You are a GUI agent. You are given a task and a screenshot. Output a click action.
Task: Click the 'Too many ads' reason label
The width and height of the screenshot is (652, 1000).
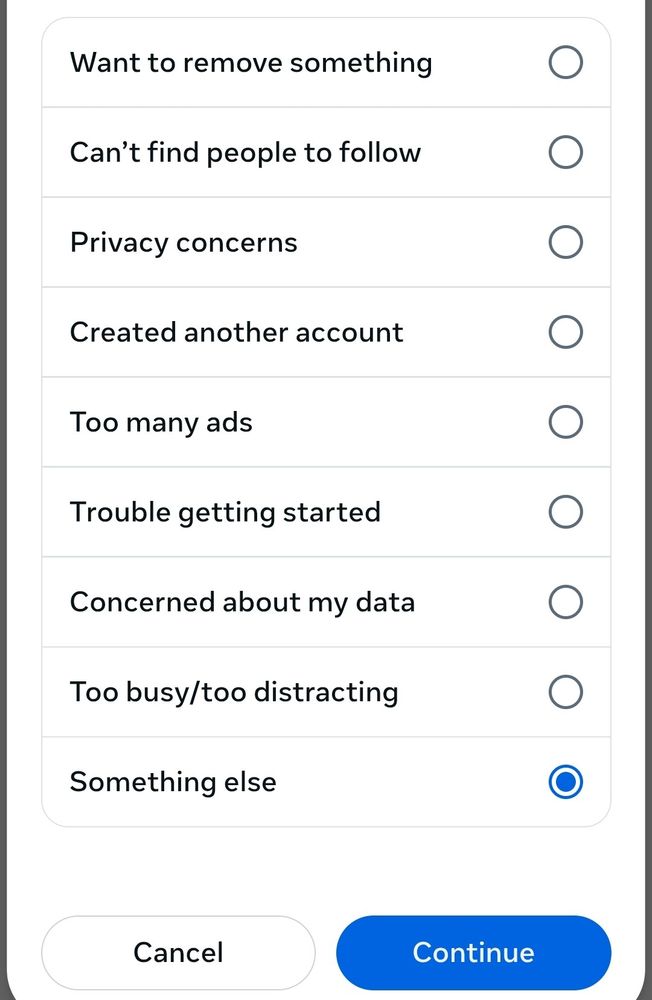(x=161, y=422)
